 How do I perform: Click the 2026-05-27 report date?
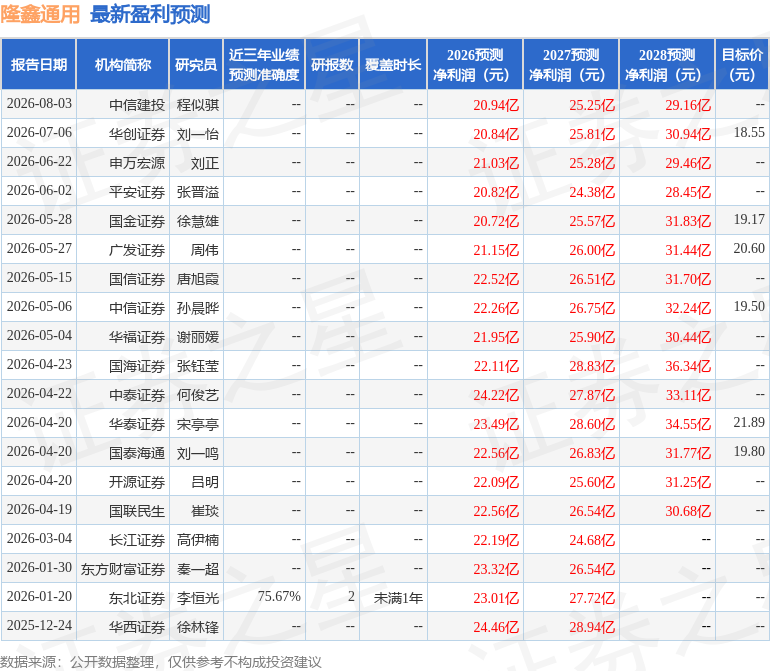pyautogui.click(x=39, y=249)
